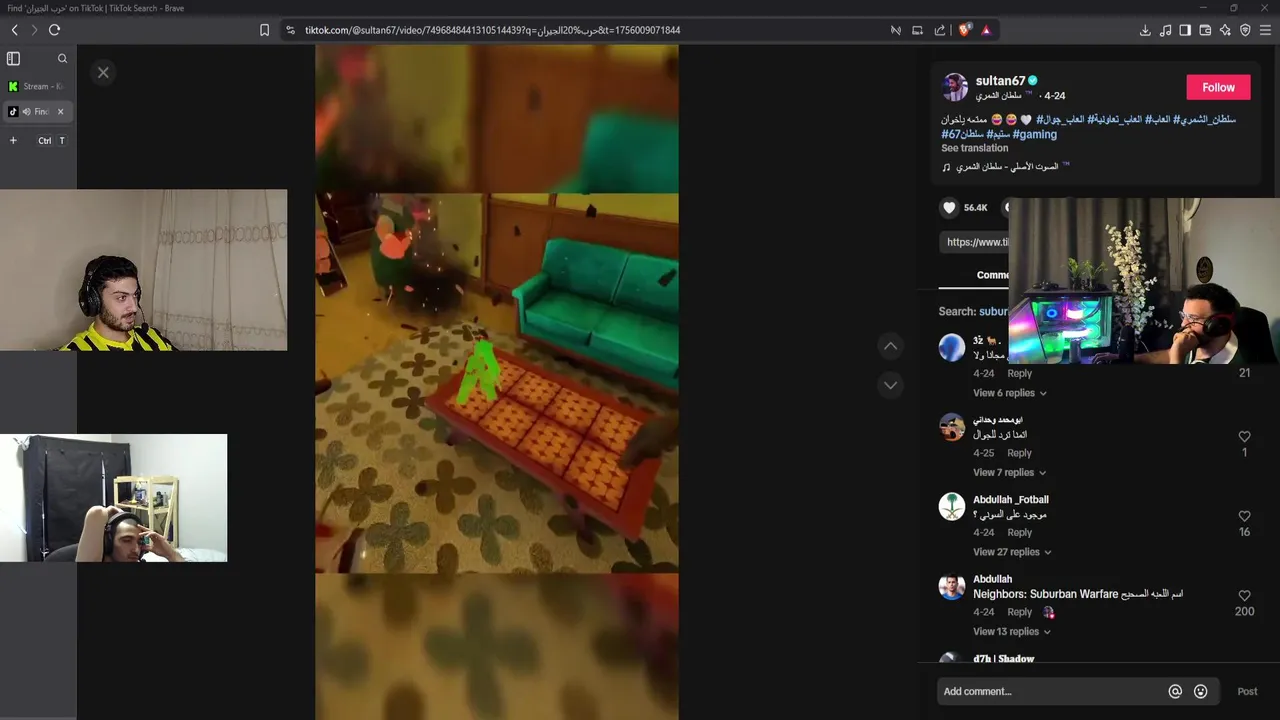This screenshot has height=720, width=1280.
Task: Go back with the browser back arrow
Action: click(x=15, y=30)
